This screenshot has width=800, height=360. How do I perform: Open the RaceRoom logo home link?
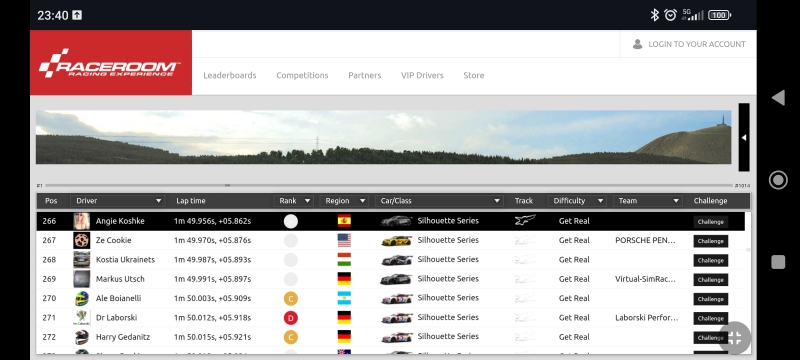click(111, 63)
